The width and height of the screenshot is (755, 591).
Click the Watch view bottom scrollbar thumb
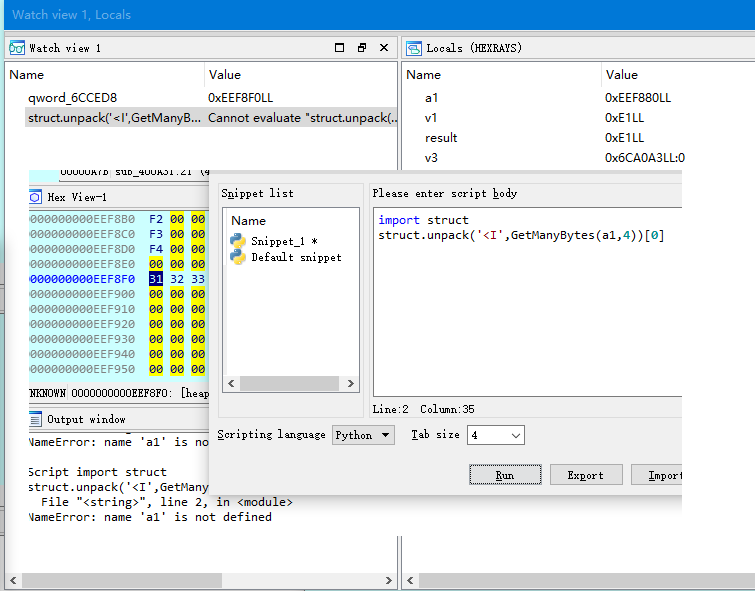pyautogui.click(x=121, y=580)
